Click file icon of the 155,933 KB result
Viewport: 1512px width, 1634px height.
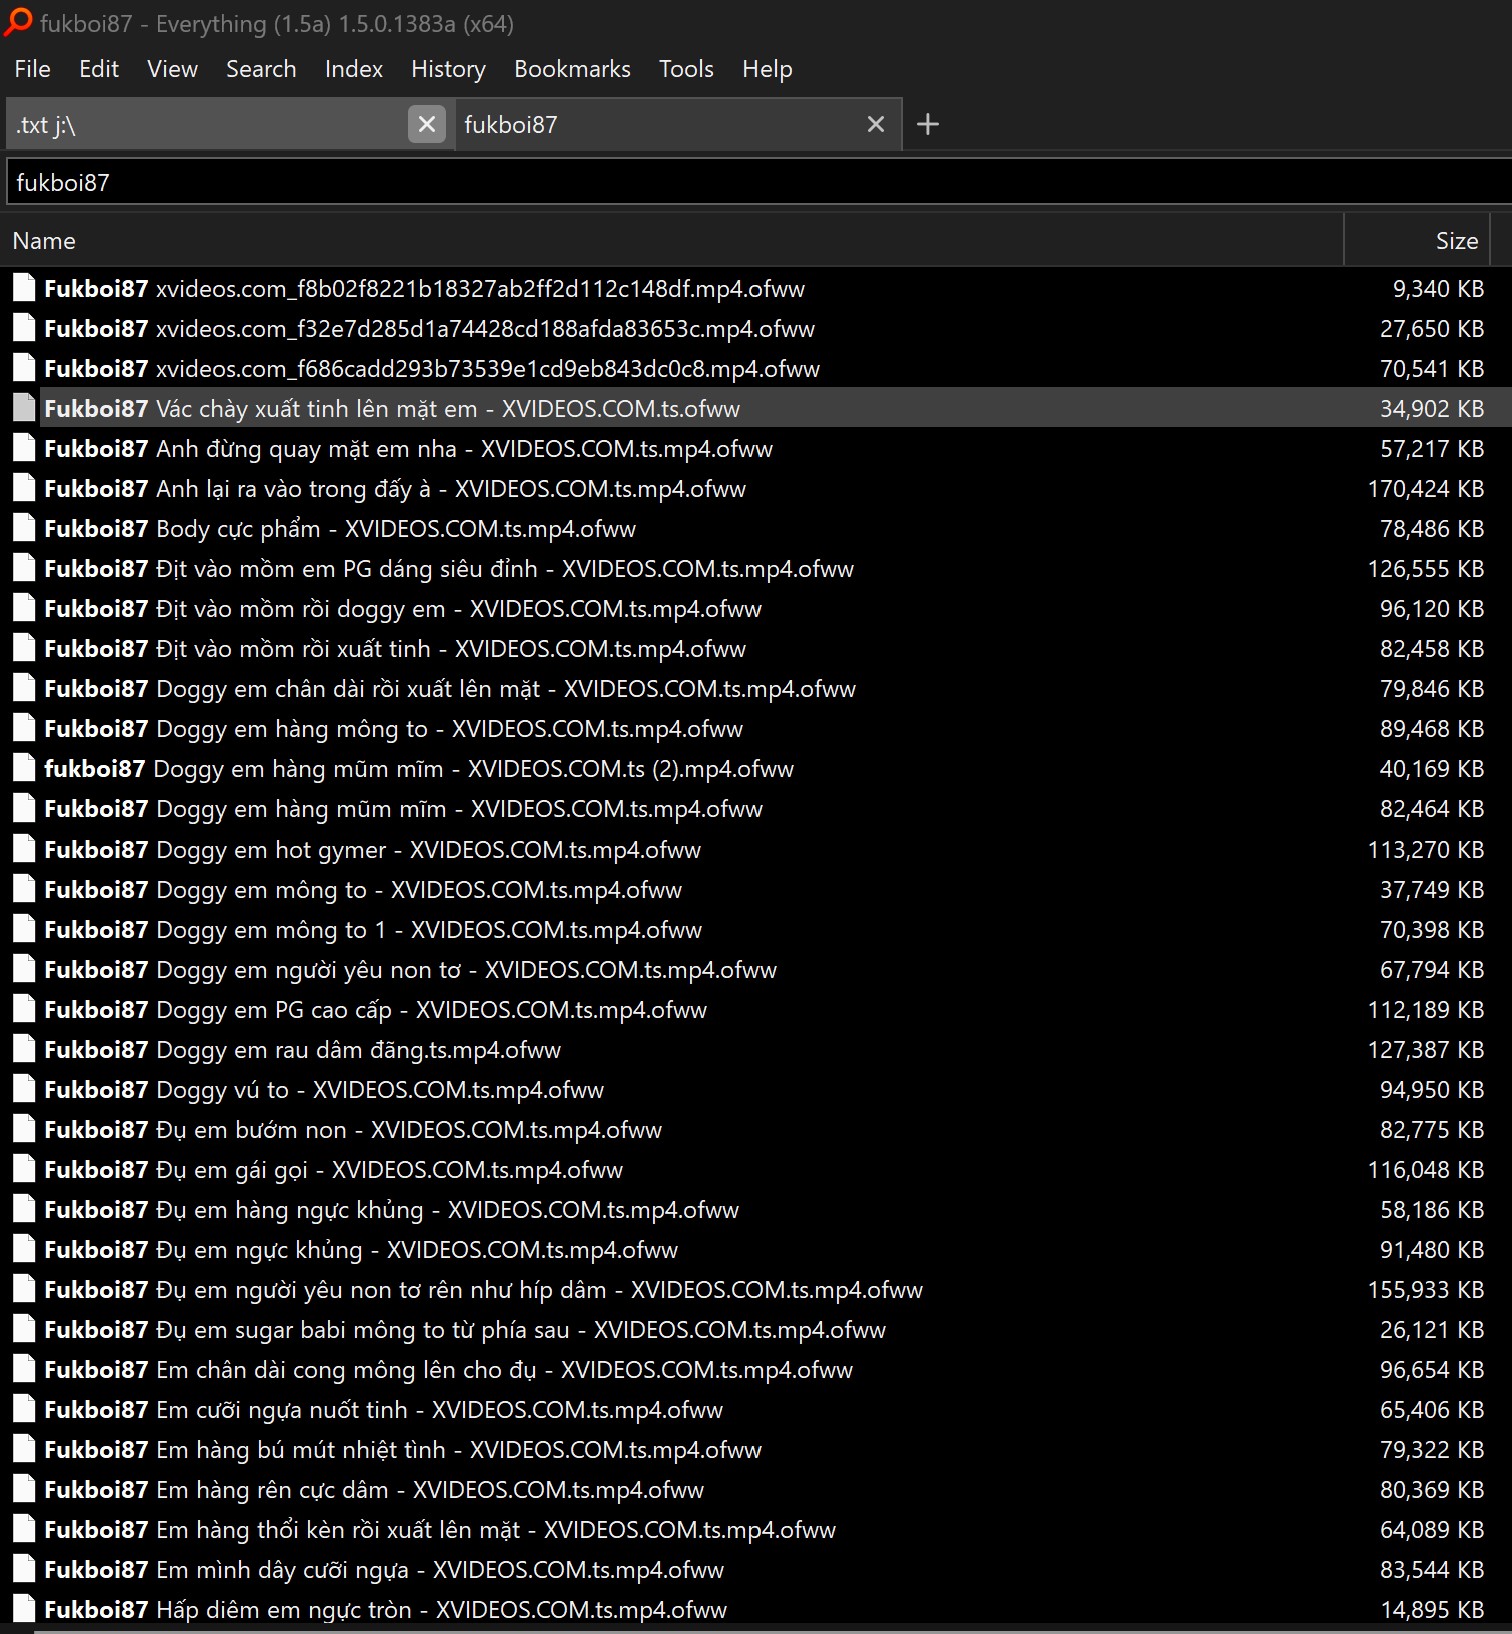tap(24, 1290)
